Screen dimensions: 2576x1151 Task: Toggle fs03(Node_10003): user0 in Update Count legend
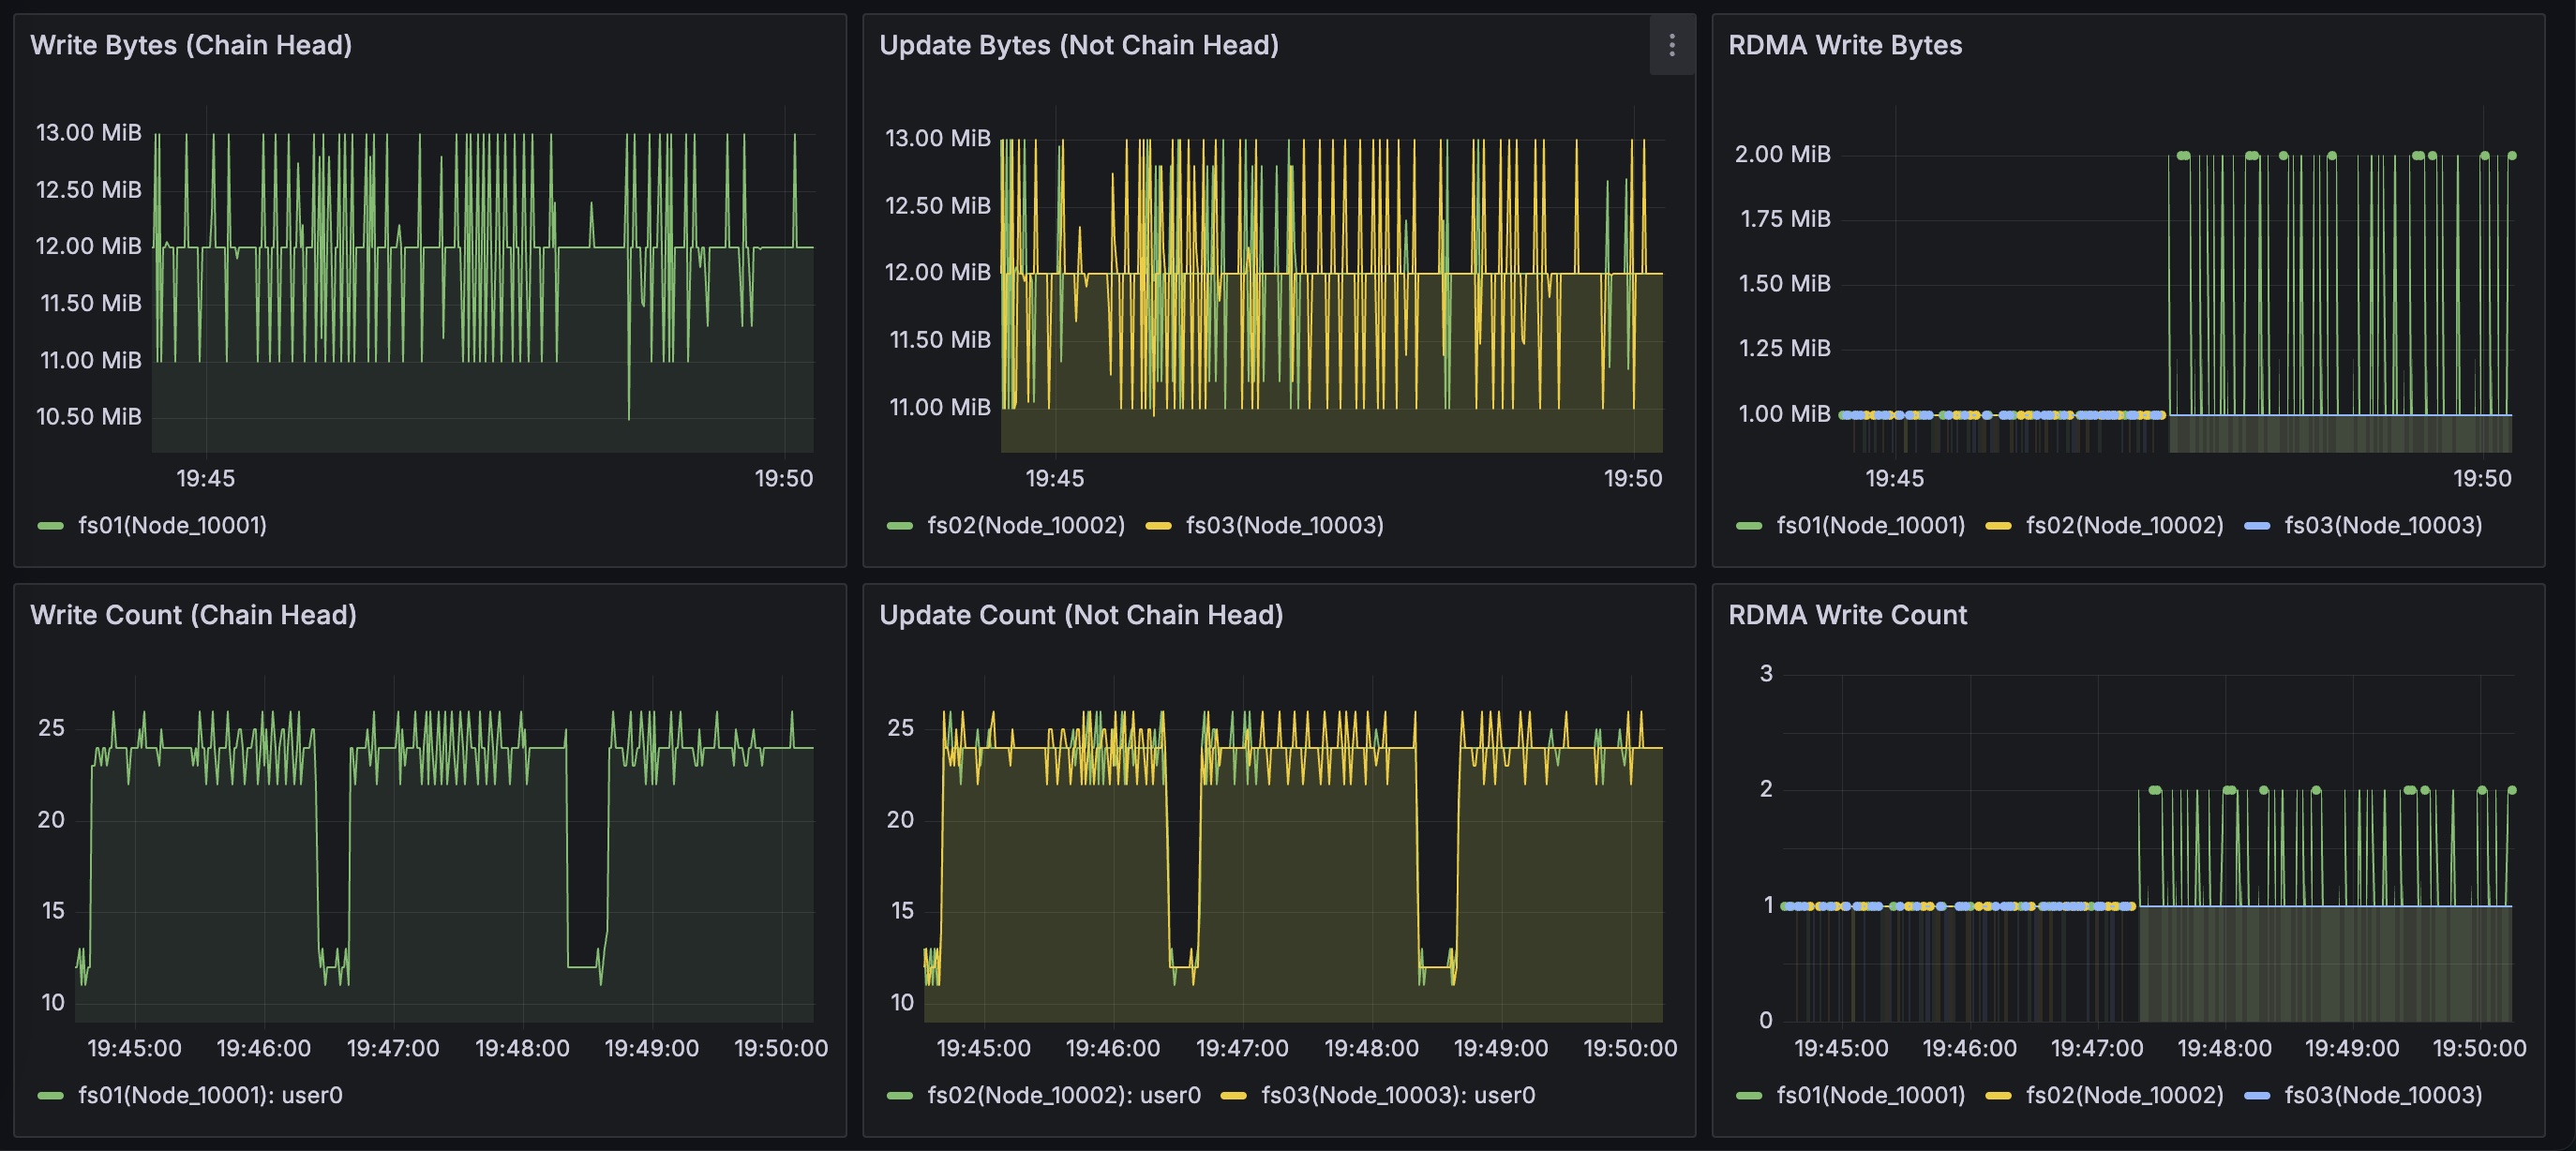(x=1398, y=1095)
